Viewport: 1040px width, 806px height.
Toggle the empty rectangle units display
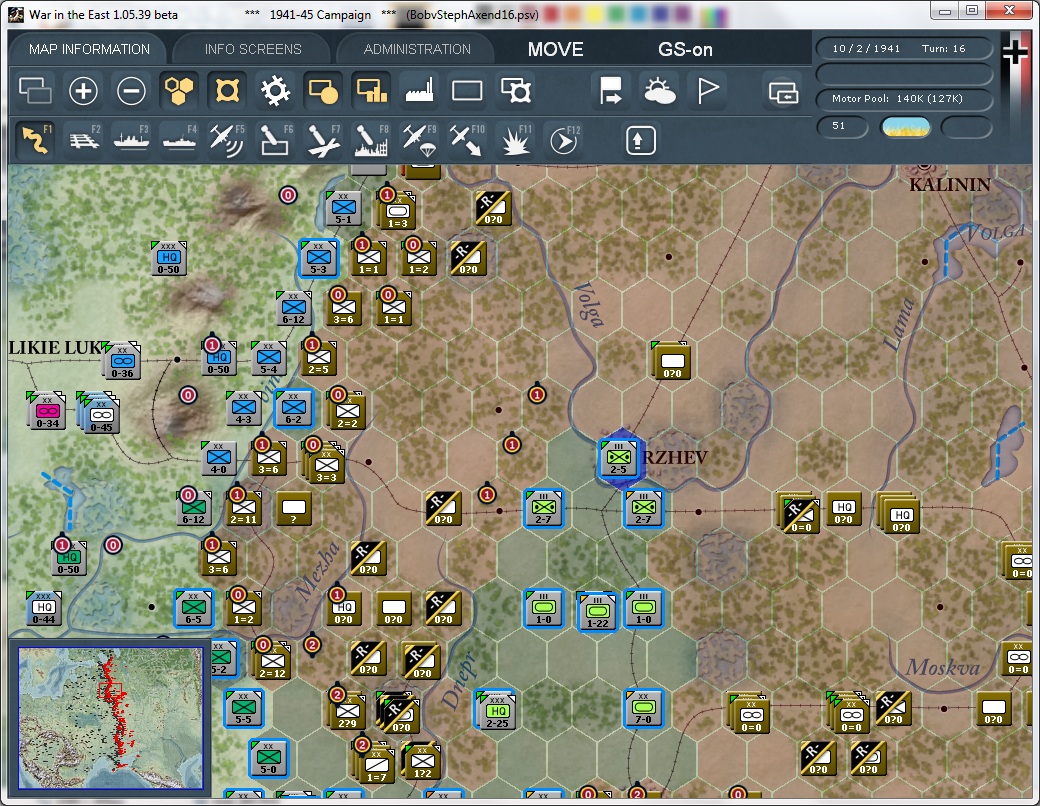pos(467,90)
